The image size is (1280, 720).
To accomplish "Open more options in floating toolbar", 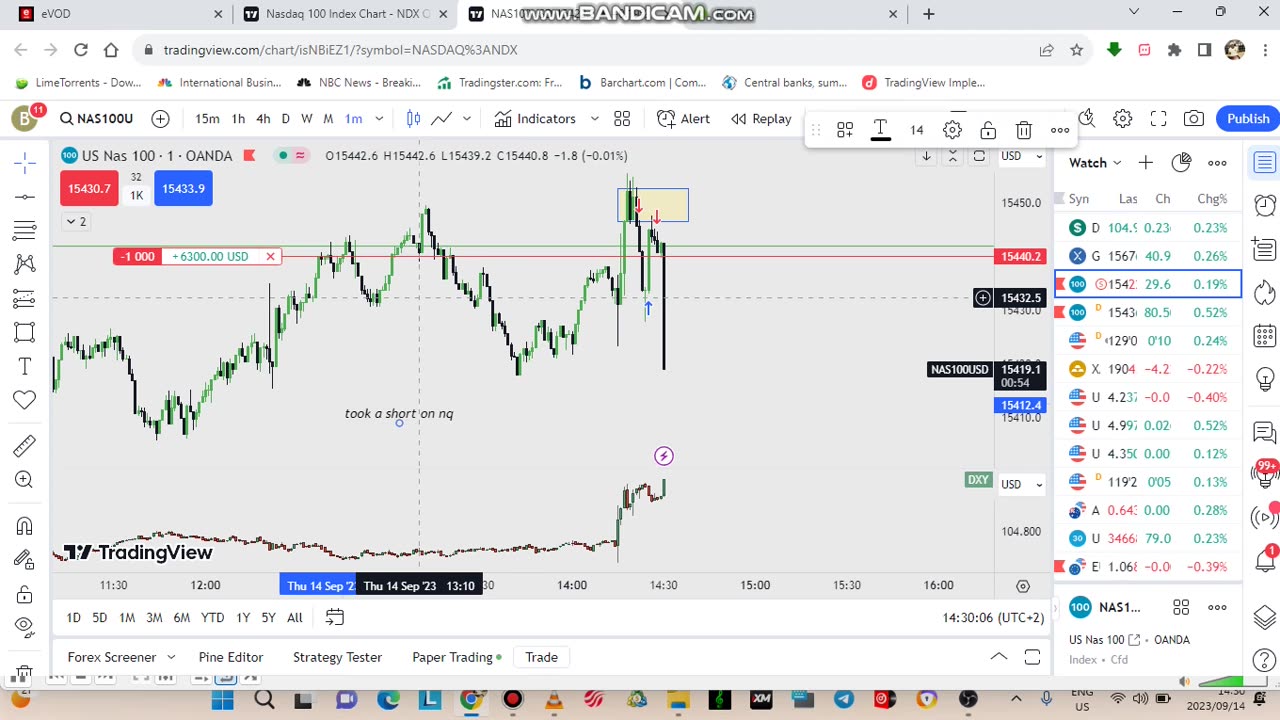I will 1060,130.
